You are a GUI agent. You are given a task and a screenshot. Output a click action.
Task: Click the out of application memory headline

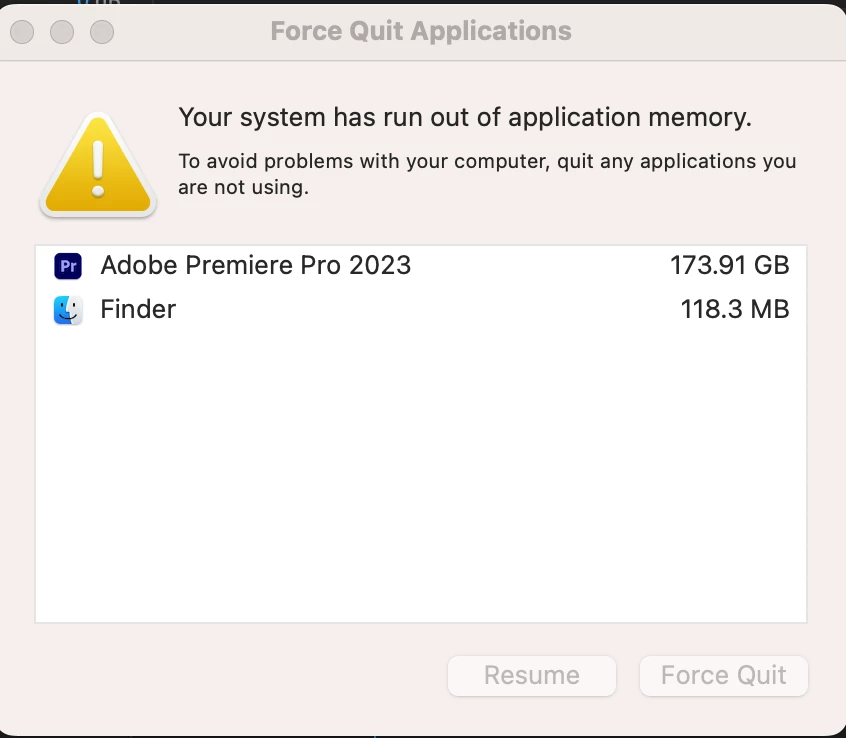[x=464, y=118]
